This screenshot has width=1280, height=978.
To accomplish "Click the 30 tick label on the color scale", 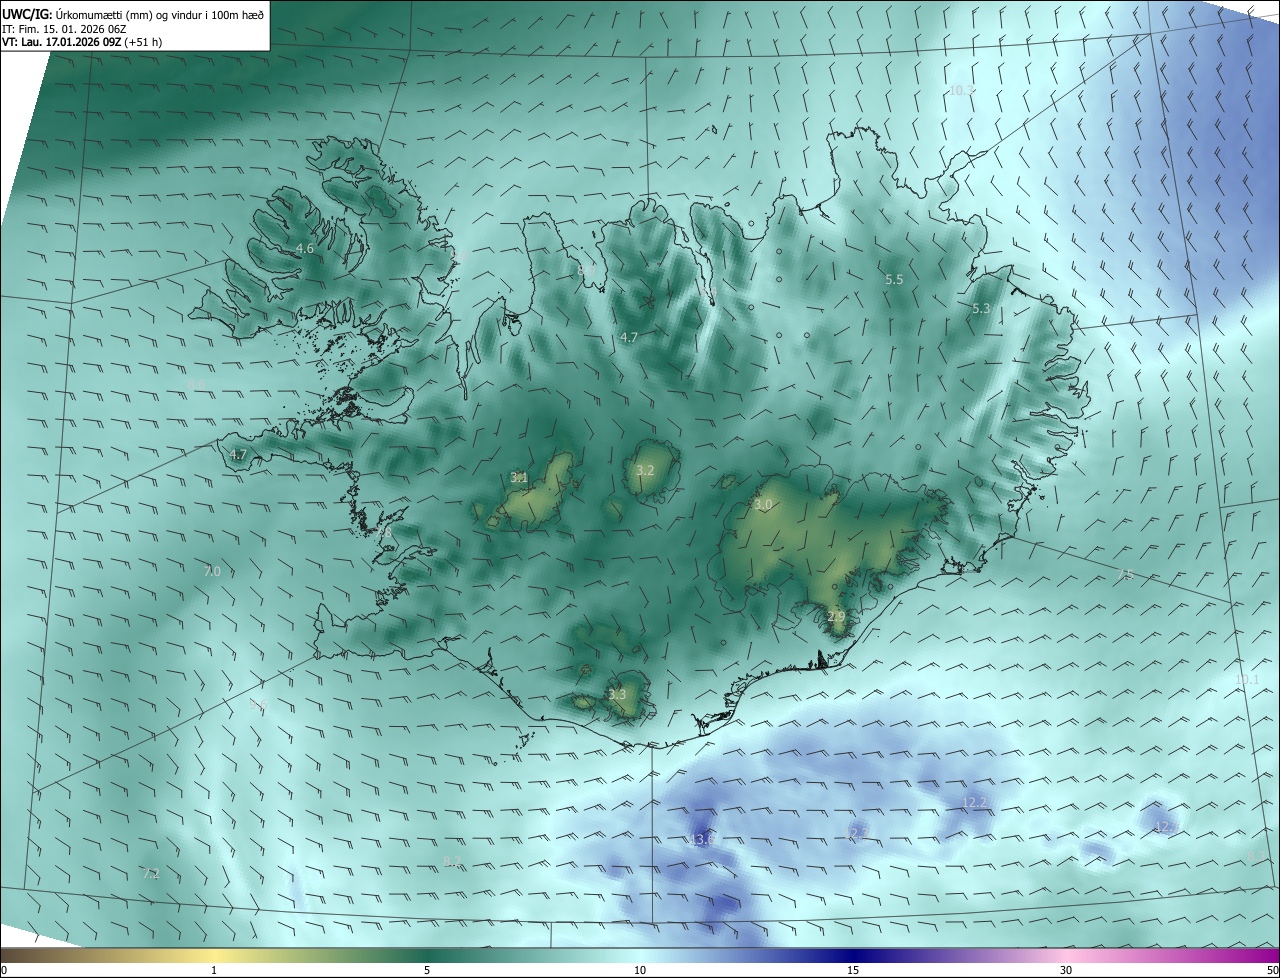I will tap(1066, 970).
